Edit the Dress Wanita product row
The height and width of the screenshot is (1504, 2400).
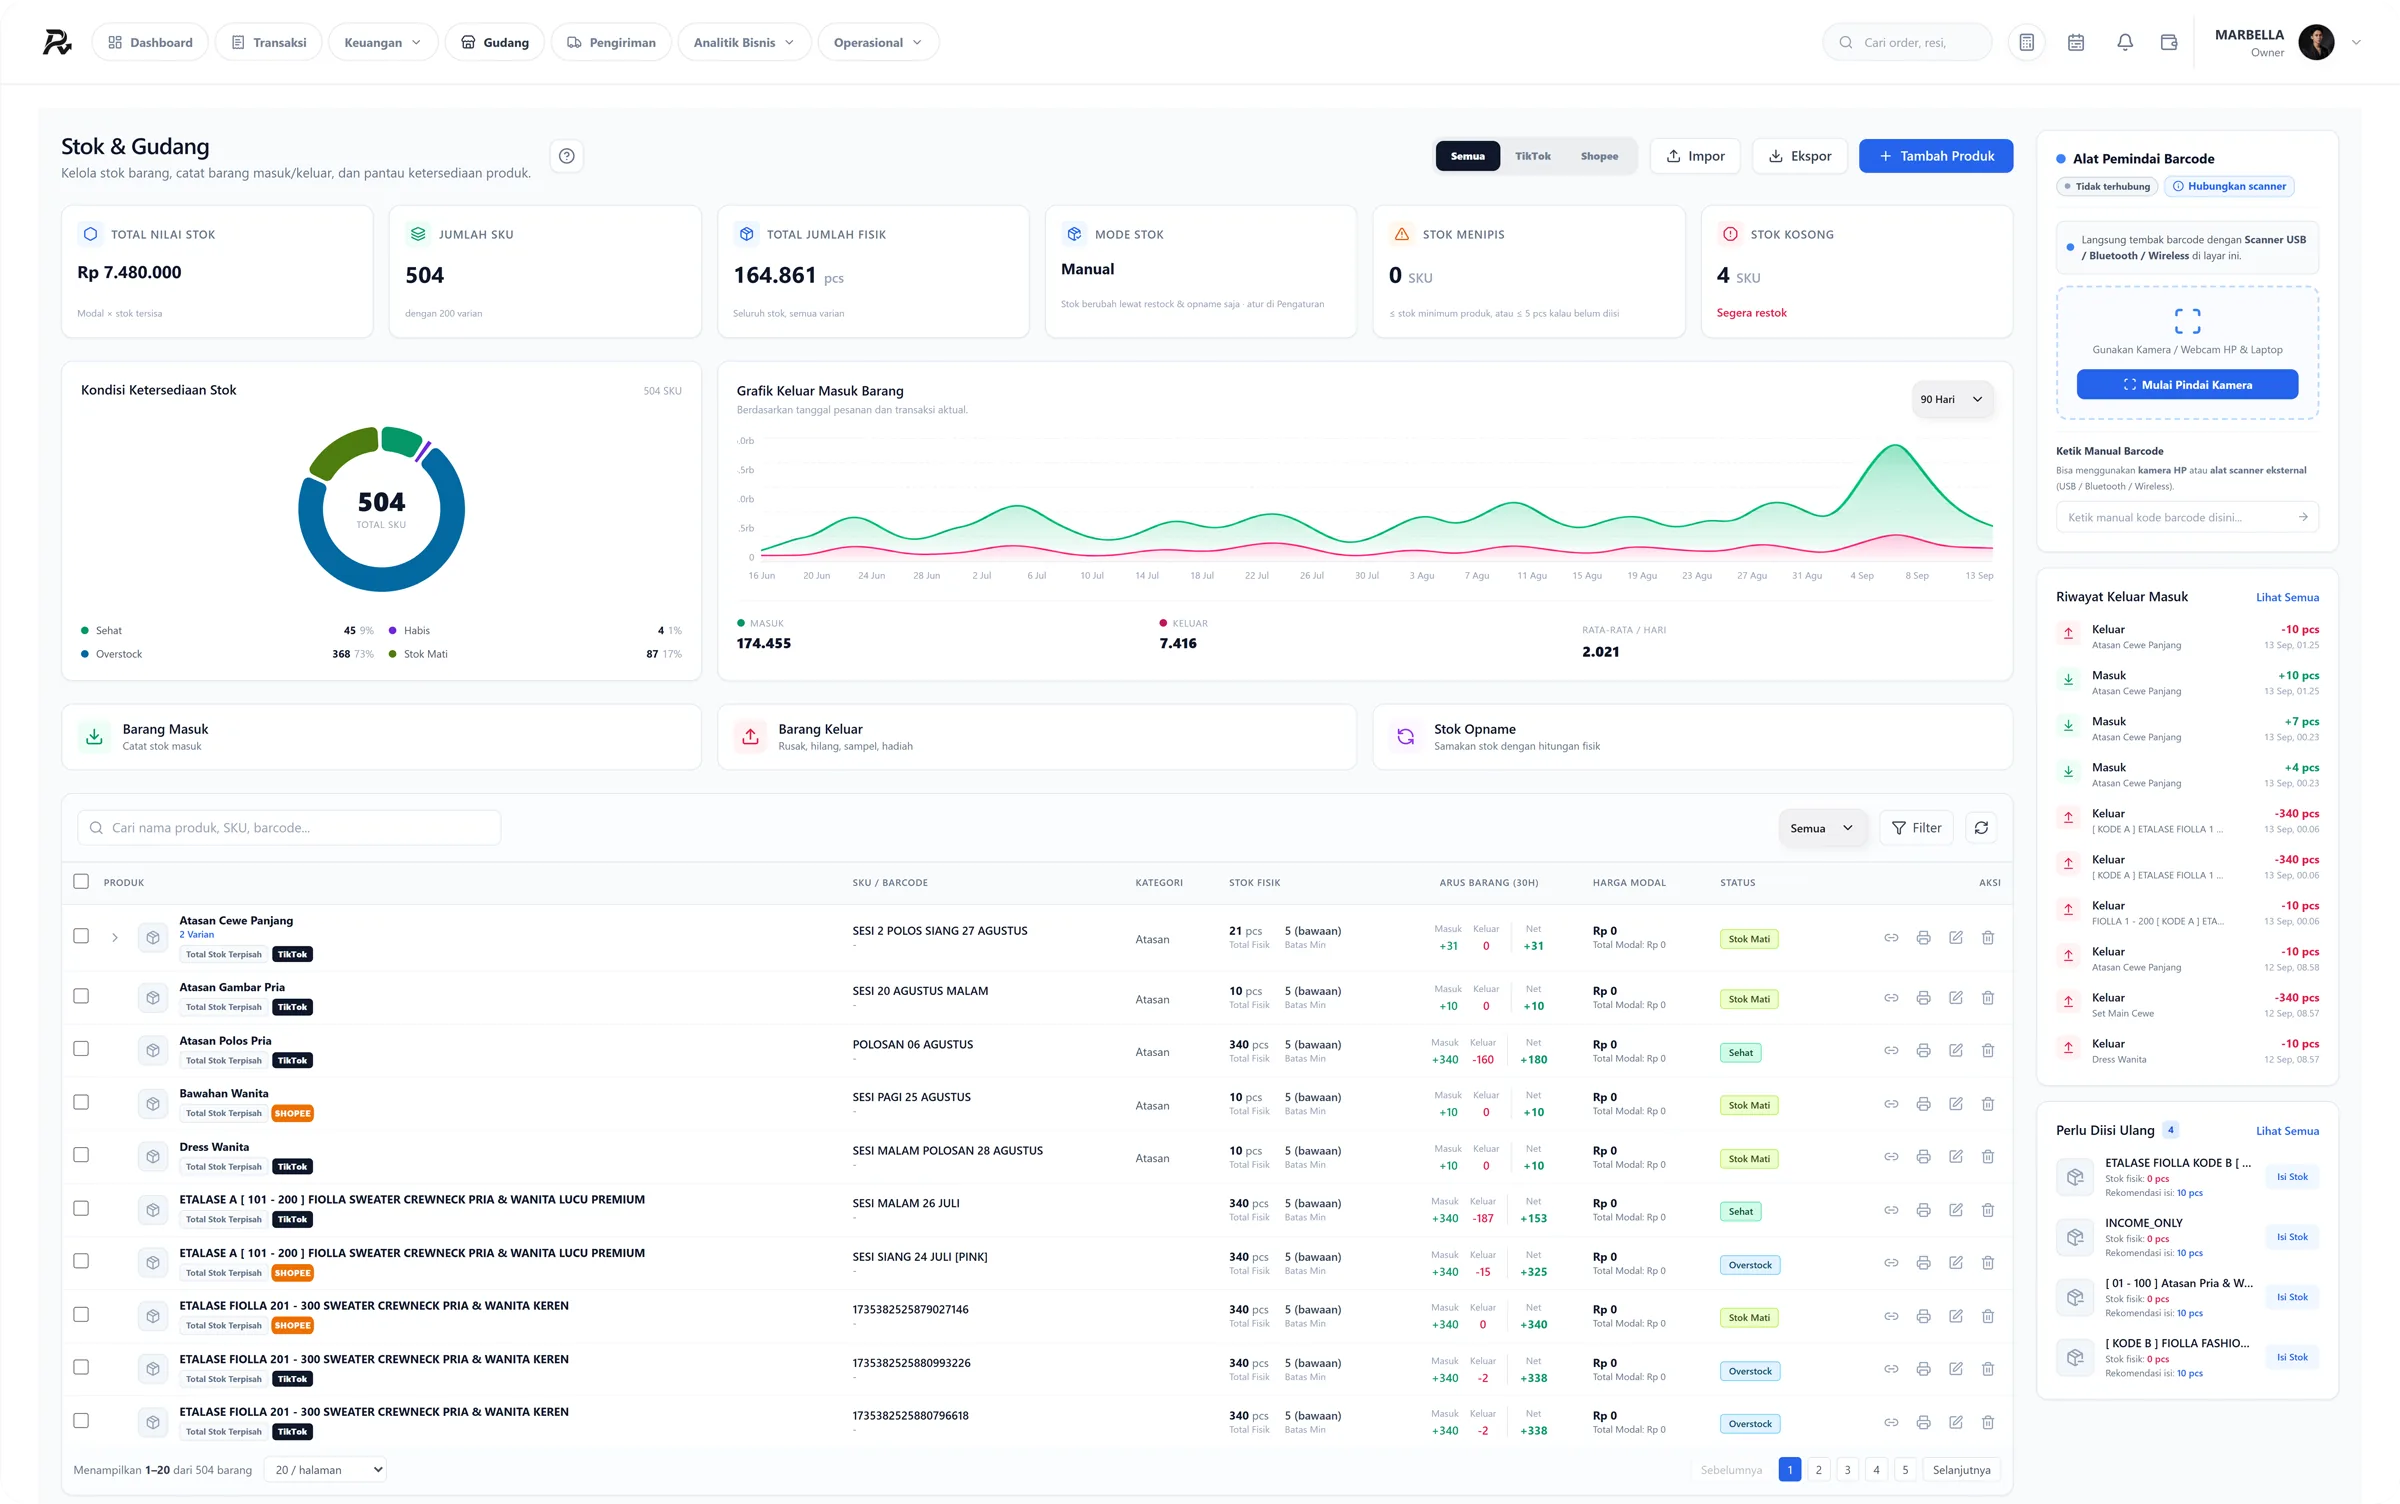click(x=1956, y=1157)
